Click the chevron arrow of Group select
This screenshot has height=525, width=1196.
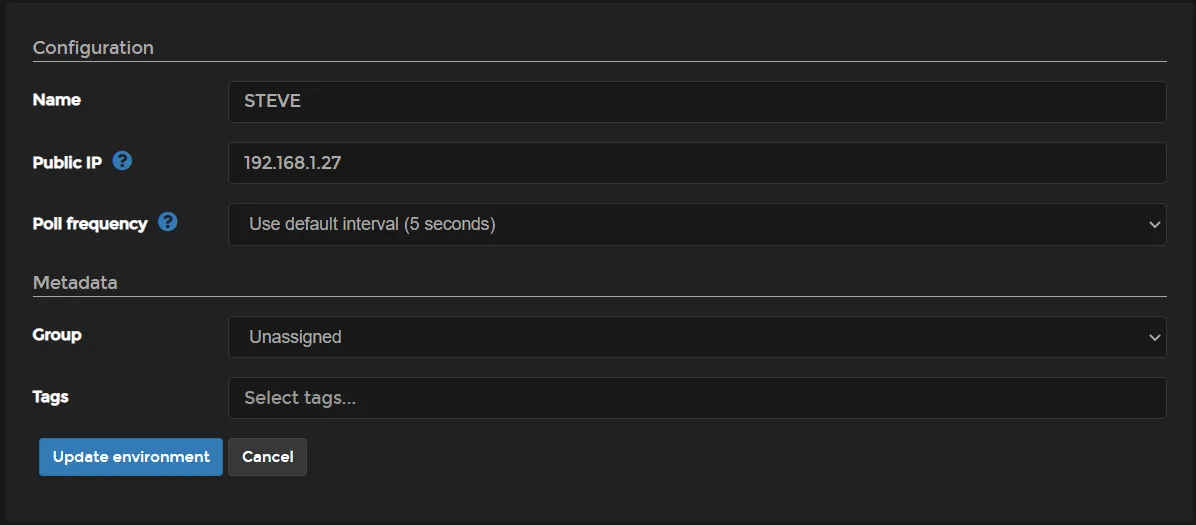point(1155,337)
